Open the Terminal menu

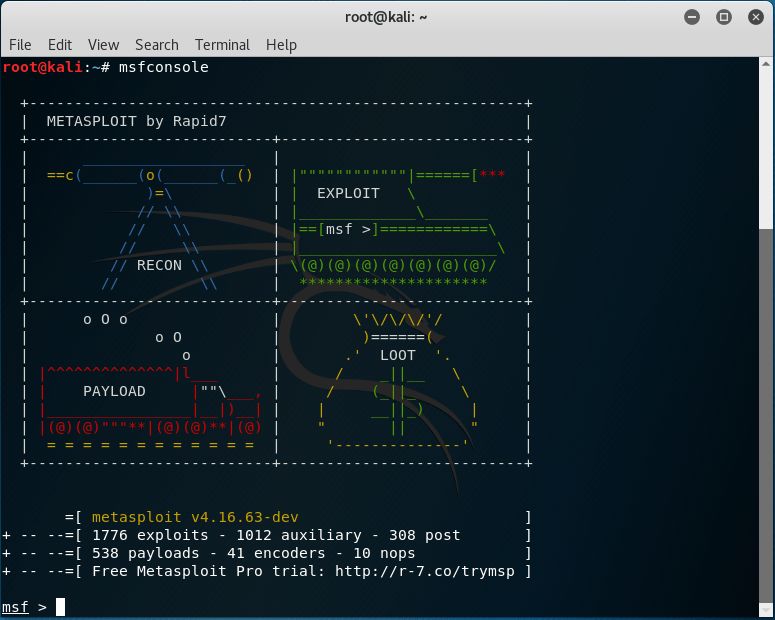coord(222,45)
